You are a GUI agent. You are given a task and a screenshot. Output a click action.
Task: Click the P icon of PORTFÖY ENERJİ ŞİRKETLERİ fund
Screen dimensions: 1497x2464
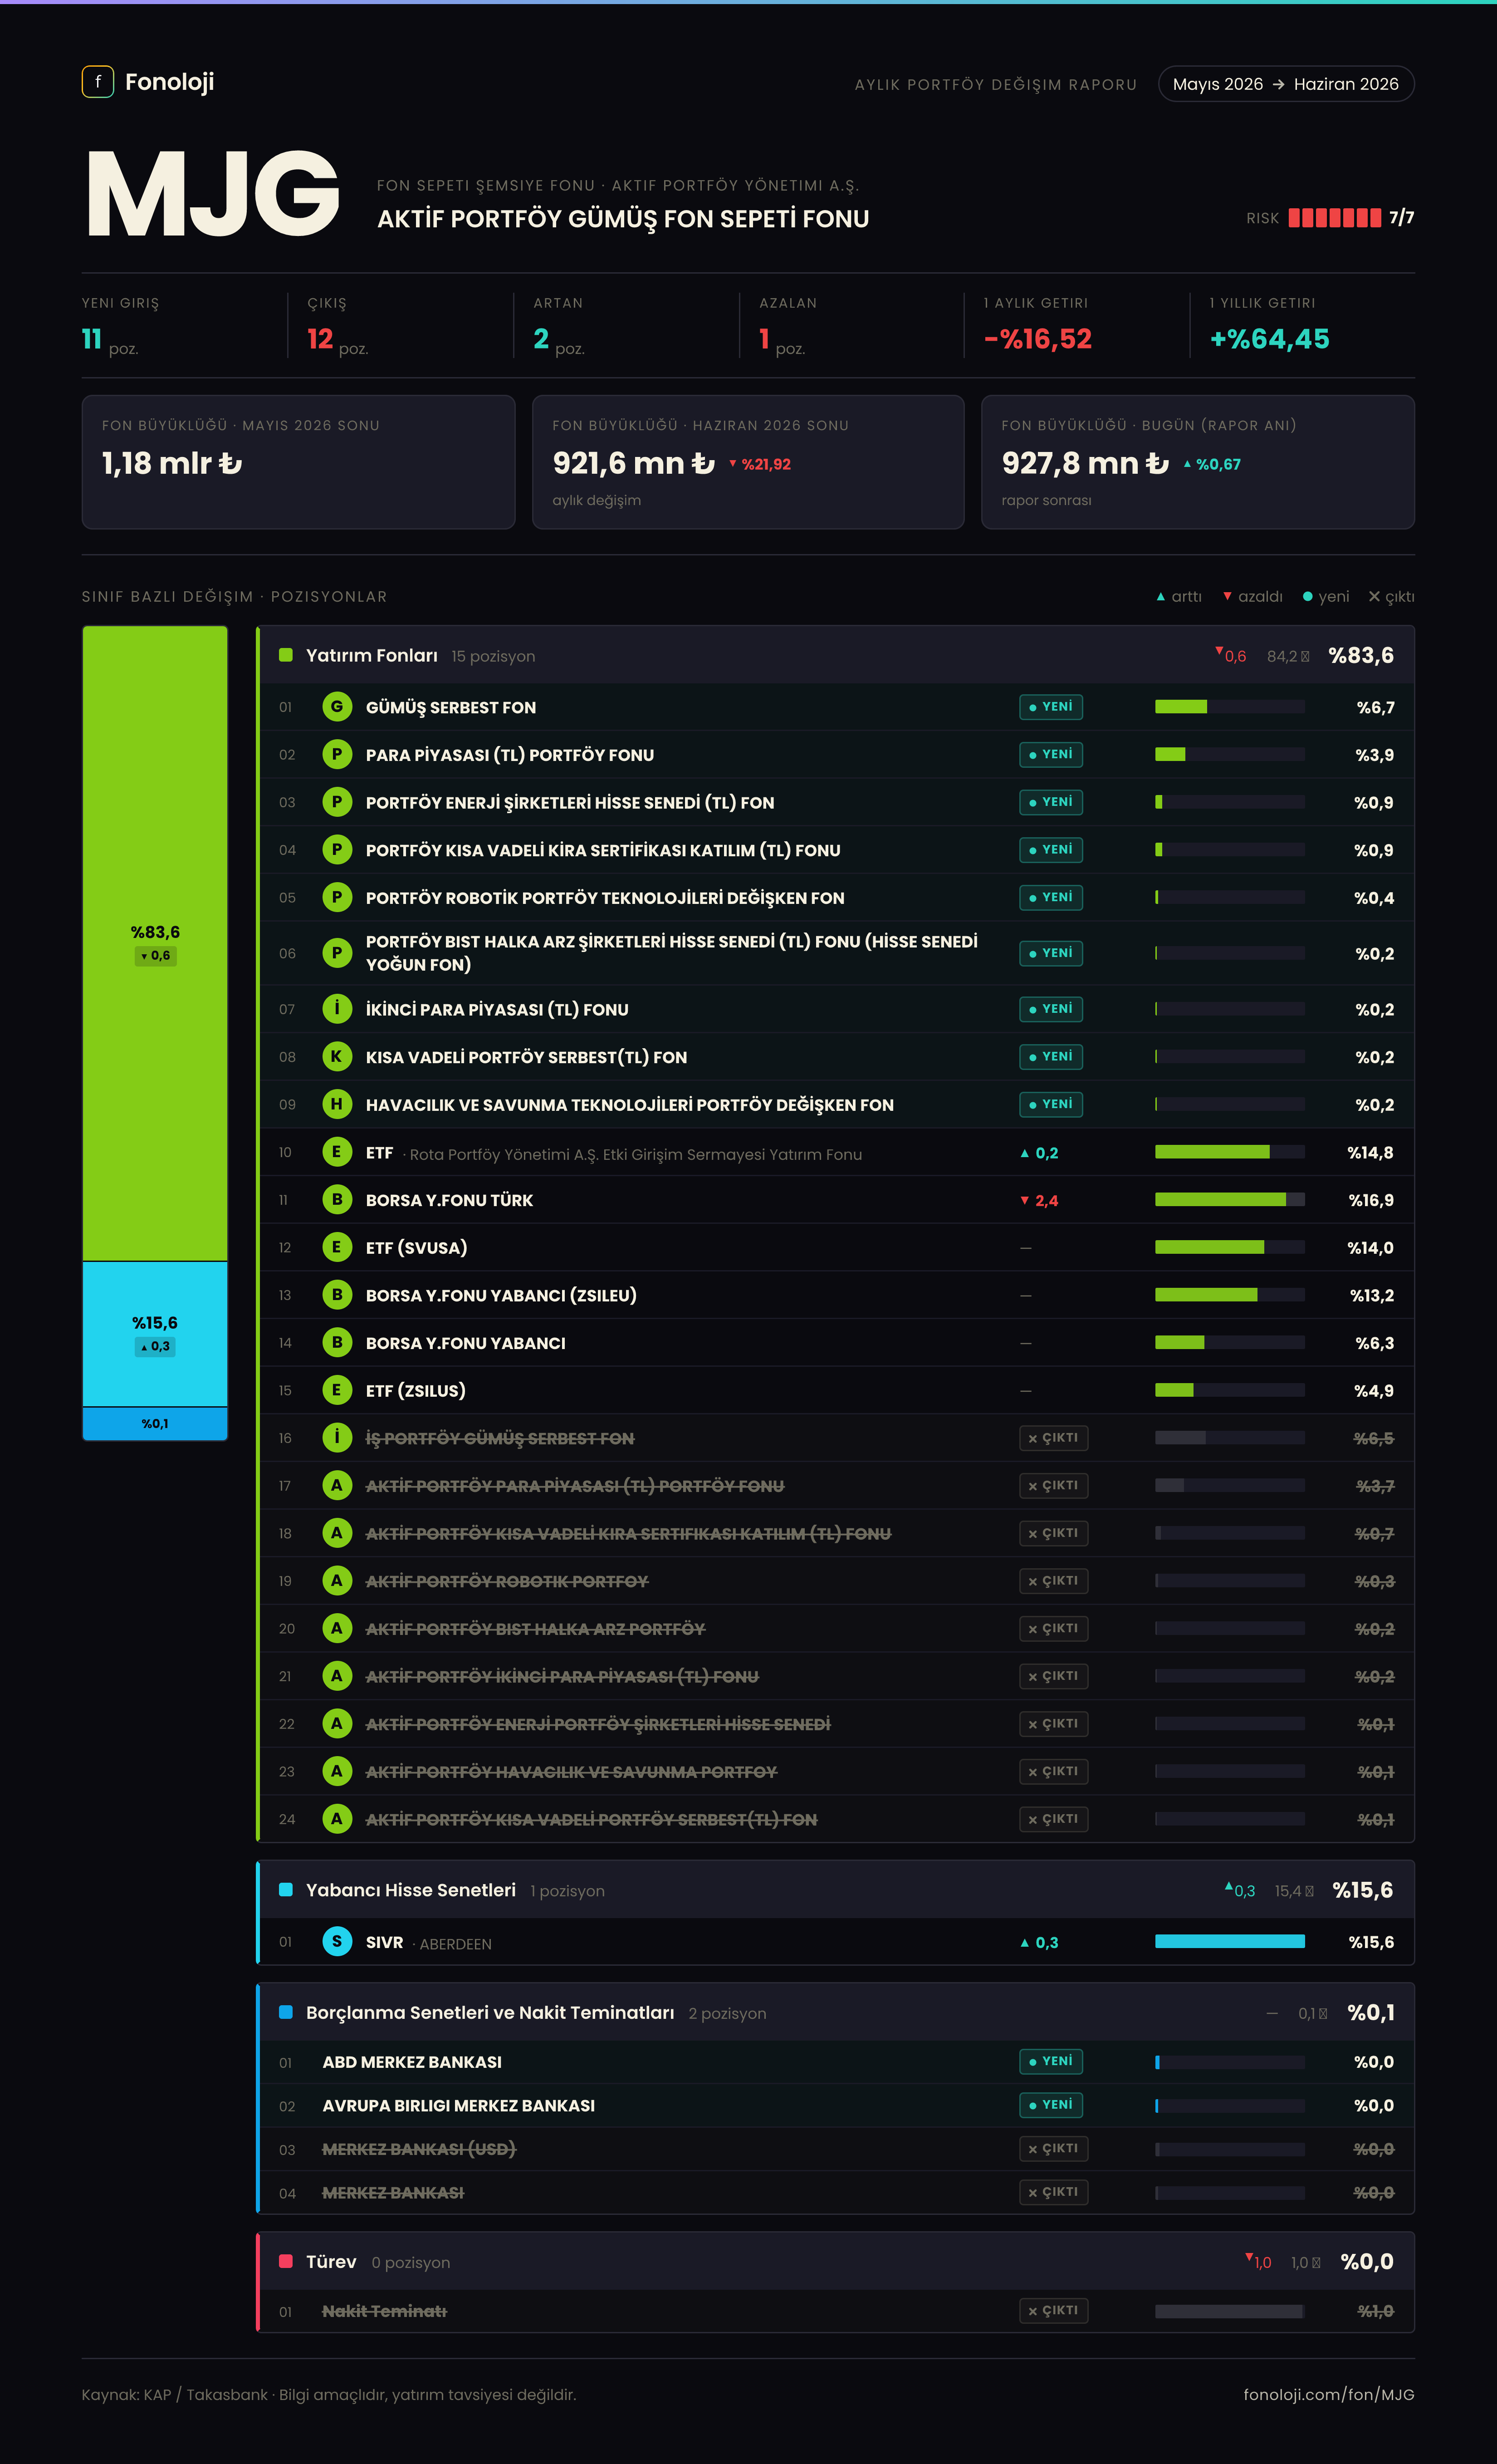pos(337,802)
